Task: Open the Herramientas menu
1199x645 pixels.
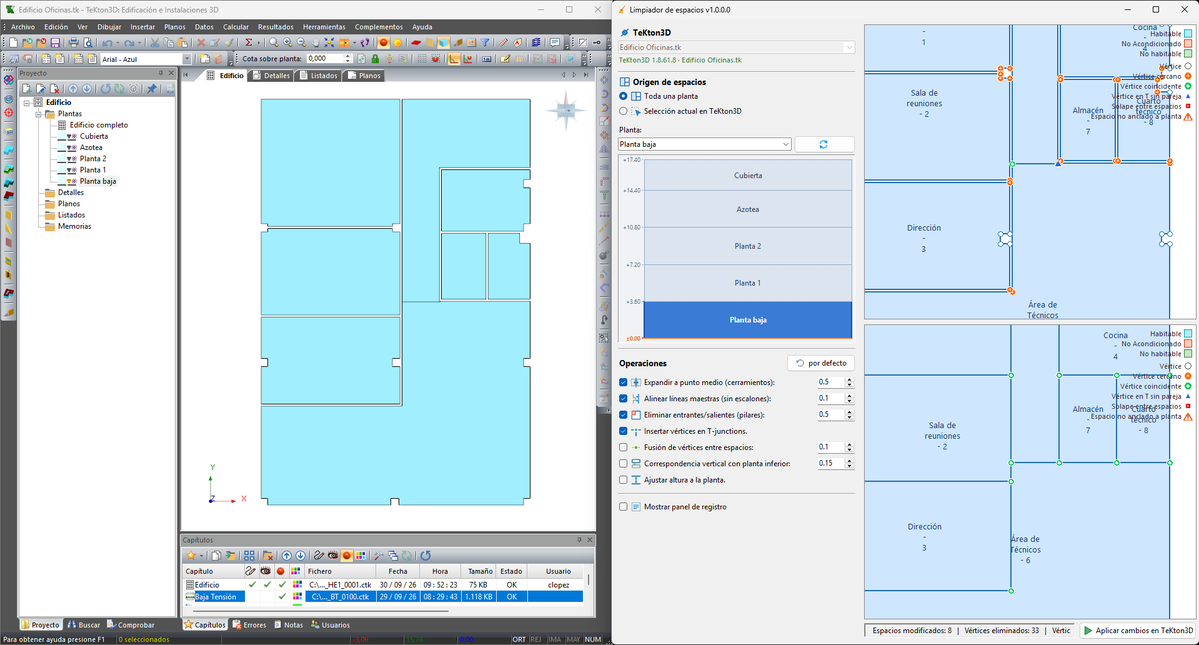Action: 324,27
